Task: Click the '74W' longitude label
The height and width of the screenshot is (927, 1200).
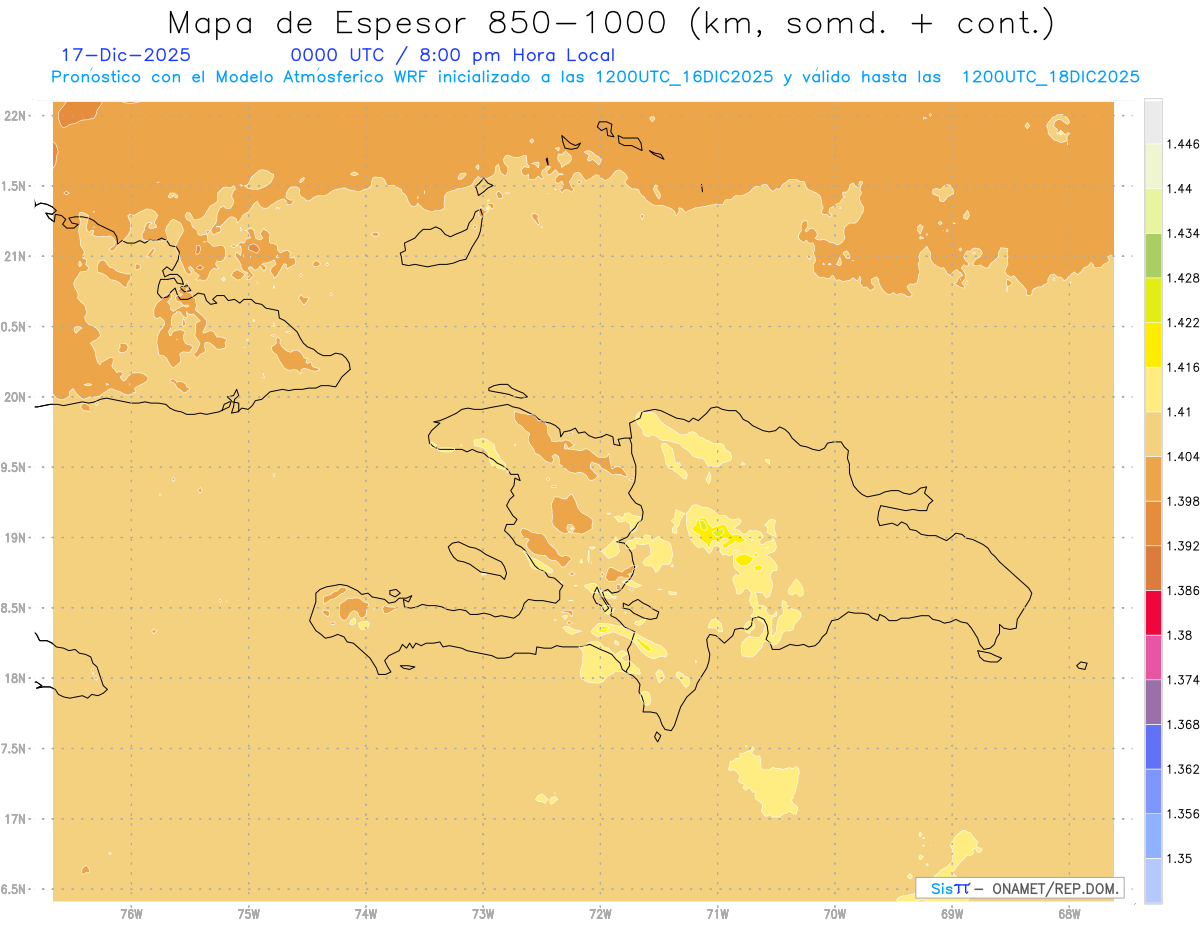Action: pyautogui.click(x=366, y=914)
